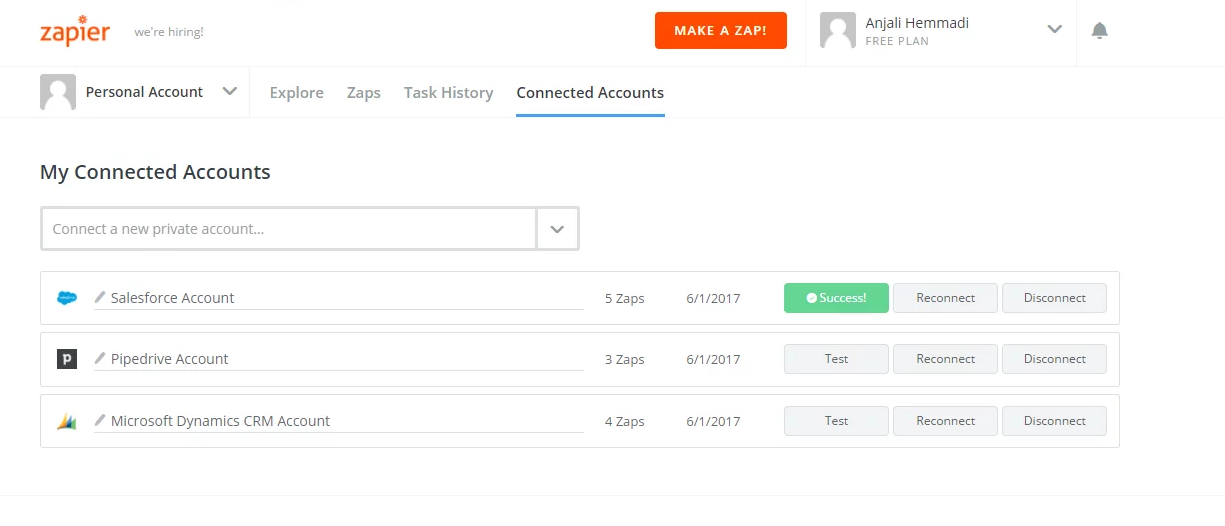Click the Salesforce Account name field
Image resolution: width=1225 pixels, height=526 pixels.
coord(339,298)
